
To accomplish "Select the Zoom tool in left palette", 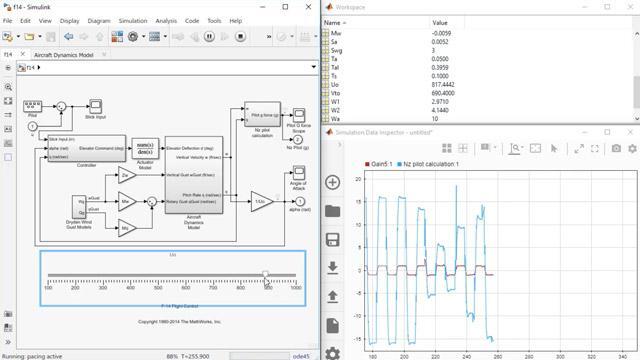I will click(x=8, y=87).
